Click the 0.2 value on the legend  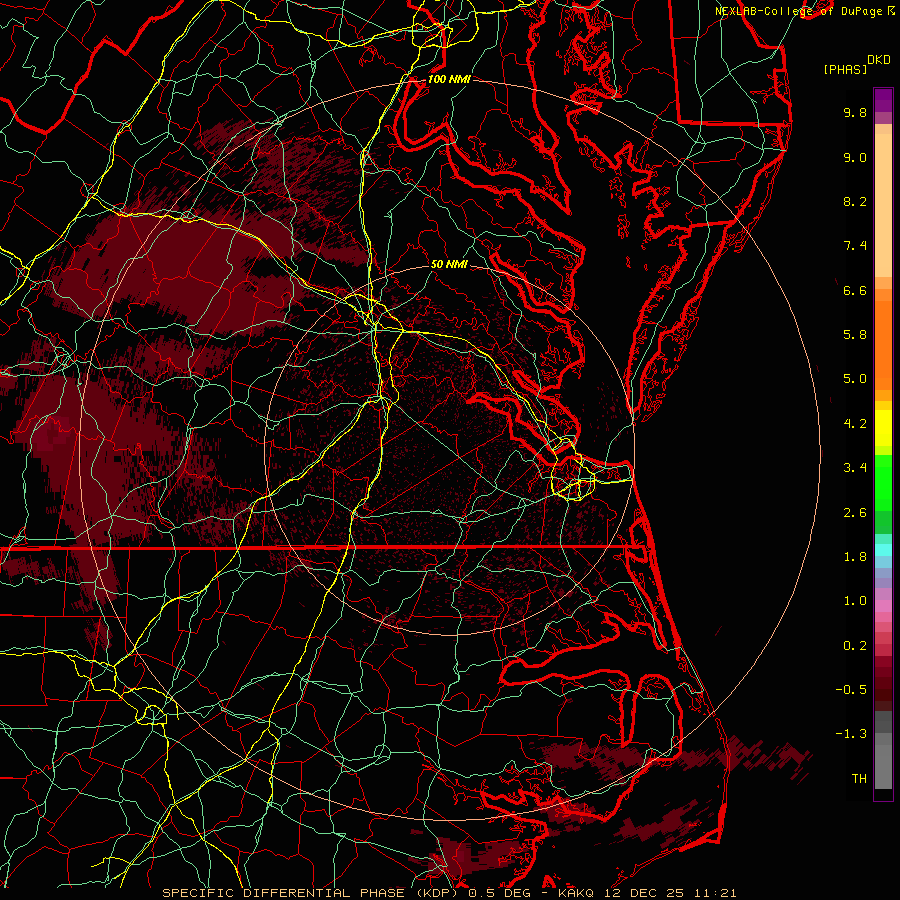pyautogui.click(x=855, y=646)
